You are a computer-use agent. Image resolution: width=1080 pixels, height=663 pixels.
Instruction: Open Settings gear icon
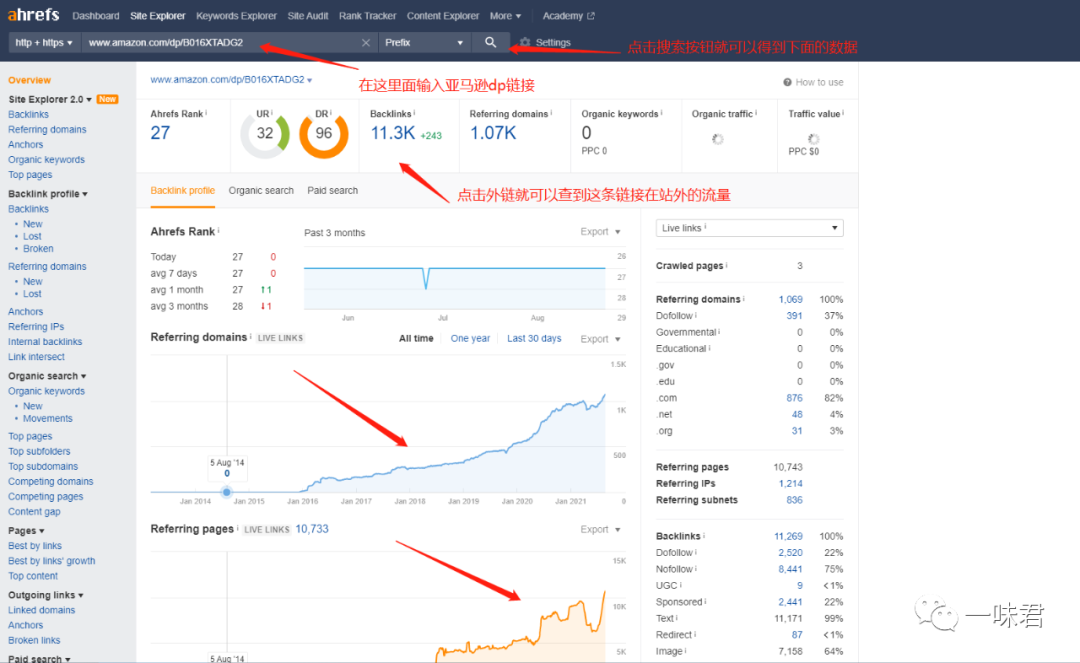pyautogui.click(x=525, y=43)
